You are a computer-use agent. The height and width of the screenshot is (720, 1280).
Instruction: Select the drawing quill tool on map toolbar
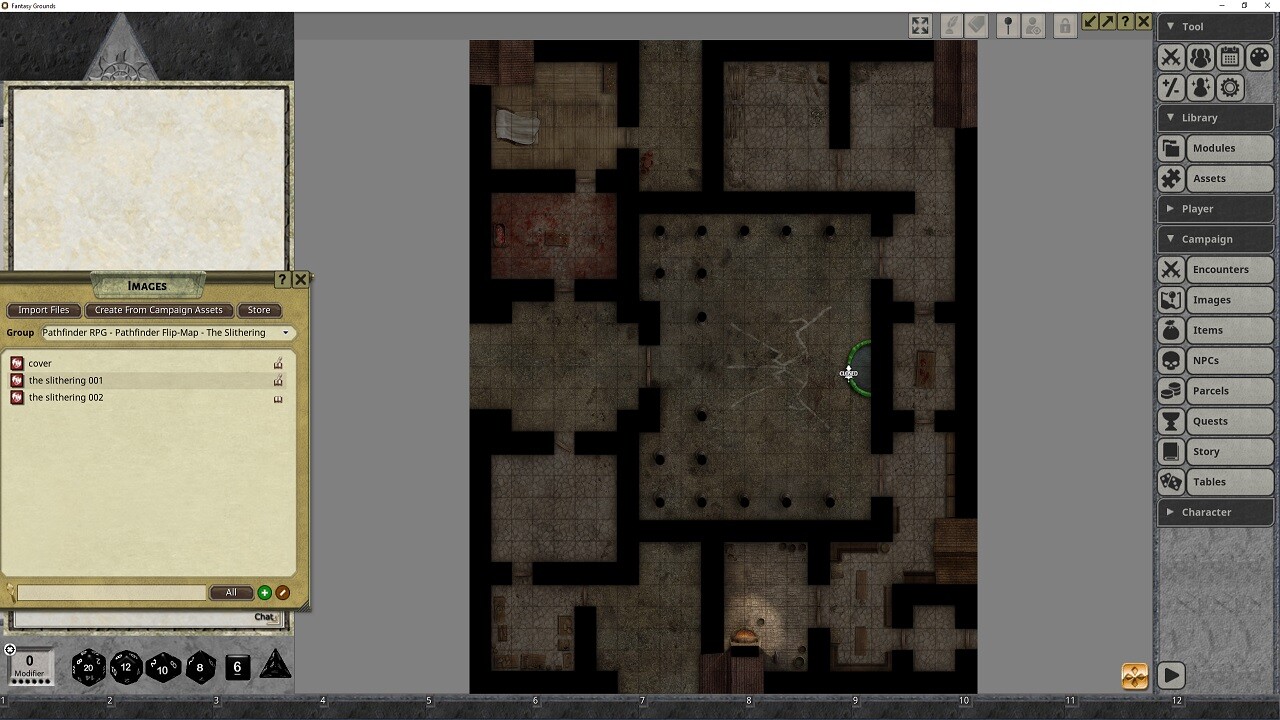point(951,25)
